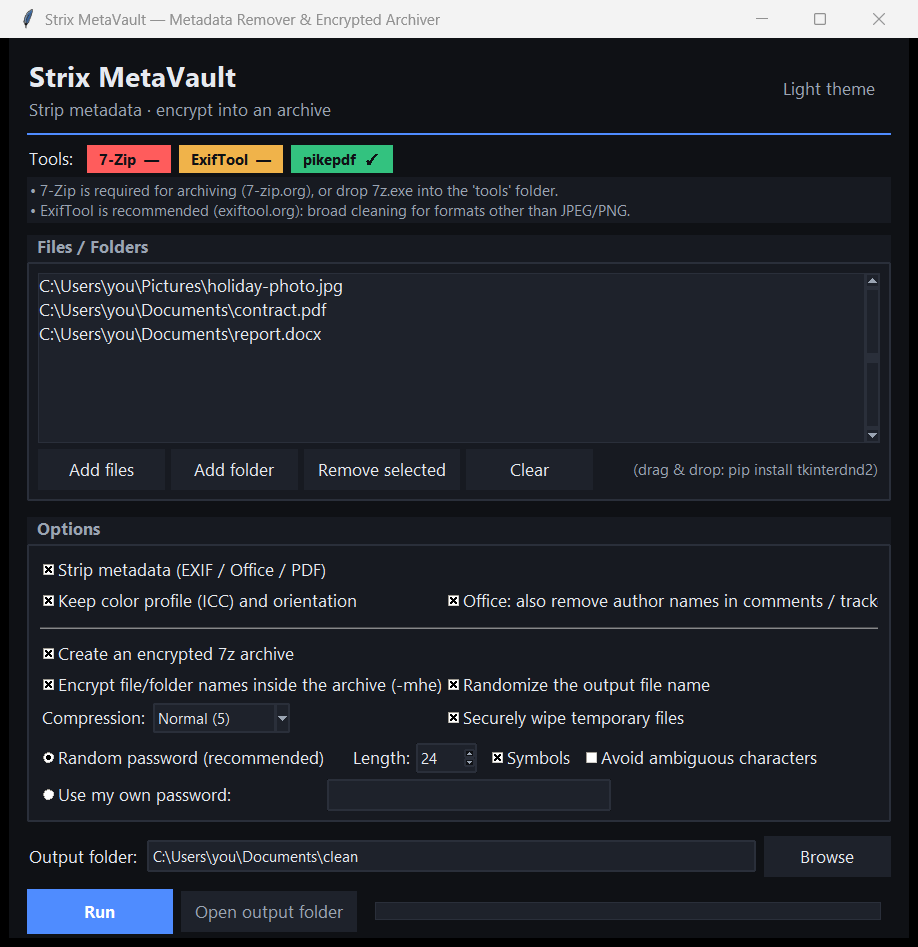918x947 pixels.
Task: Select contract.pdf in the file list
Action: [182, 310]
